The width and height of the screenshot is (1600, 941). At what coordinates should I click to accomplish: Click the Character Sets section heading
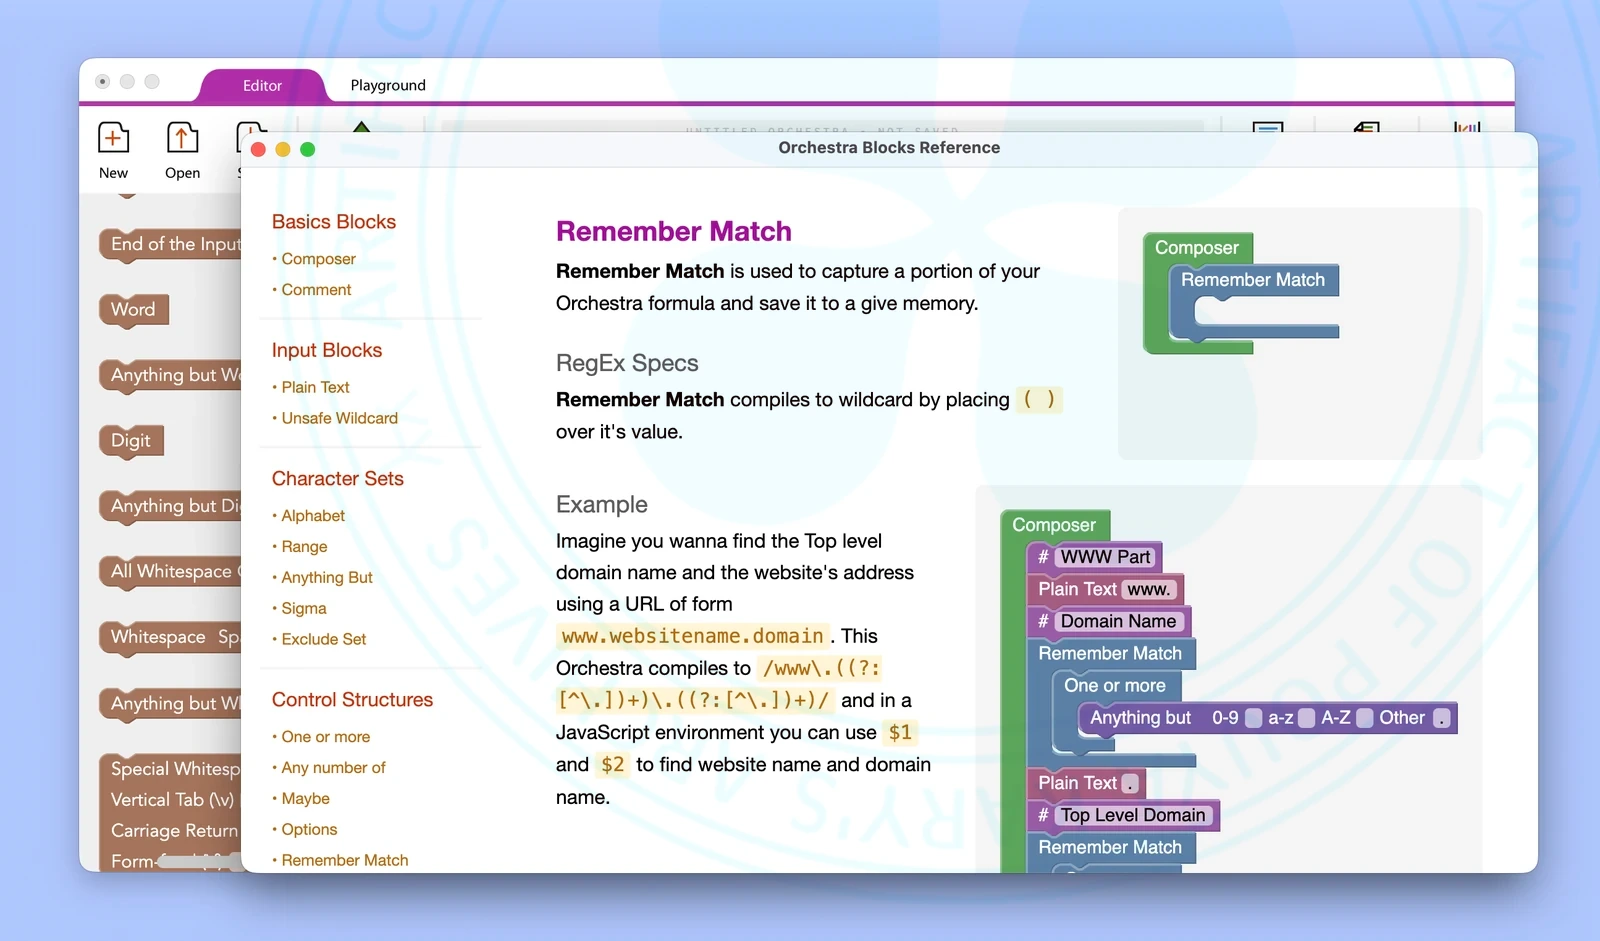(338, 479)
